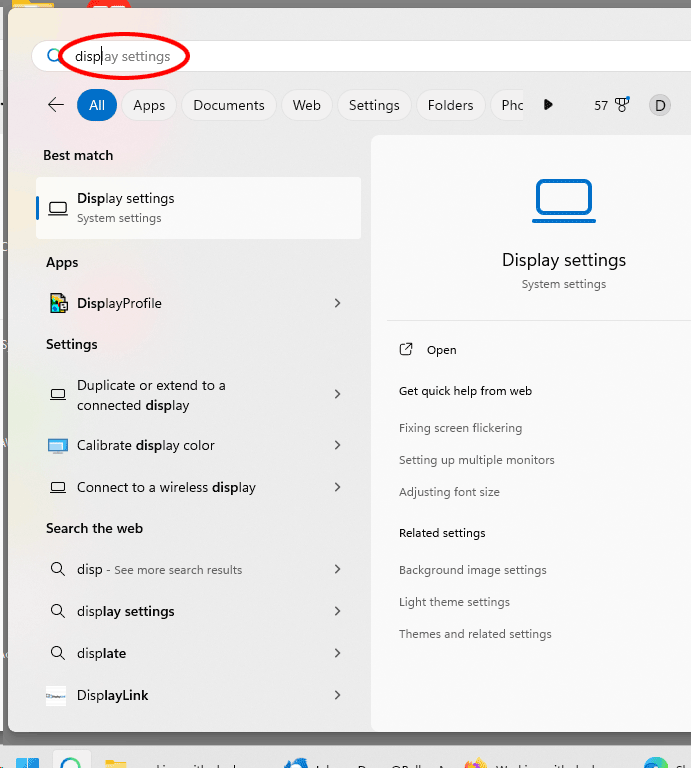Open the rewards points trophy icon
This screenshot has width=691, height=768.
point(622,104)
